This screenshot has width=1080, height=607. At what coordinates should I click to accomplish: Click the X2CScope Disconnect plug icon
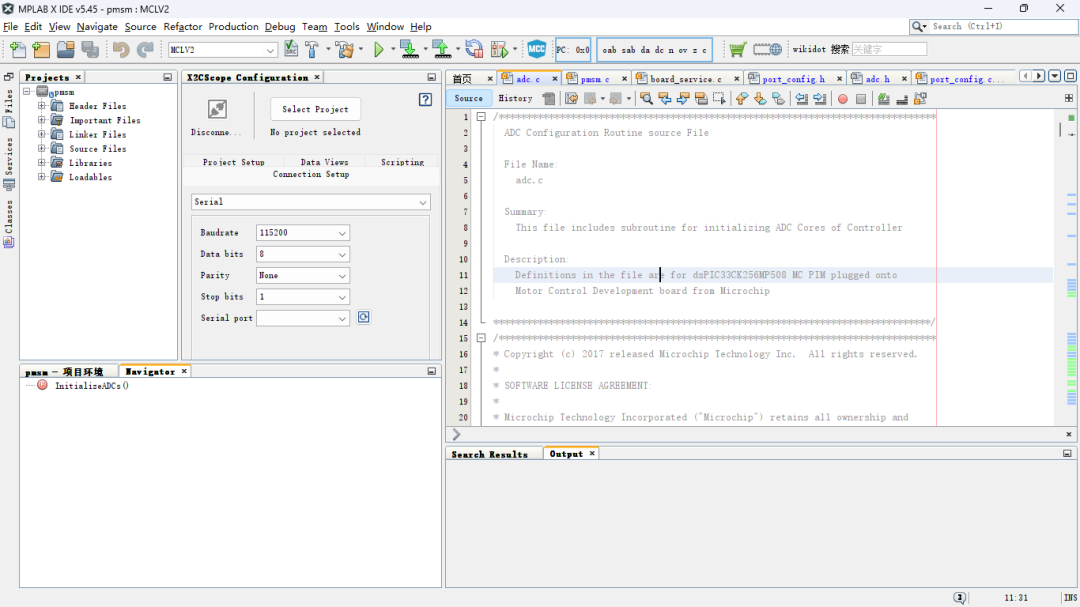click(217, 109)
